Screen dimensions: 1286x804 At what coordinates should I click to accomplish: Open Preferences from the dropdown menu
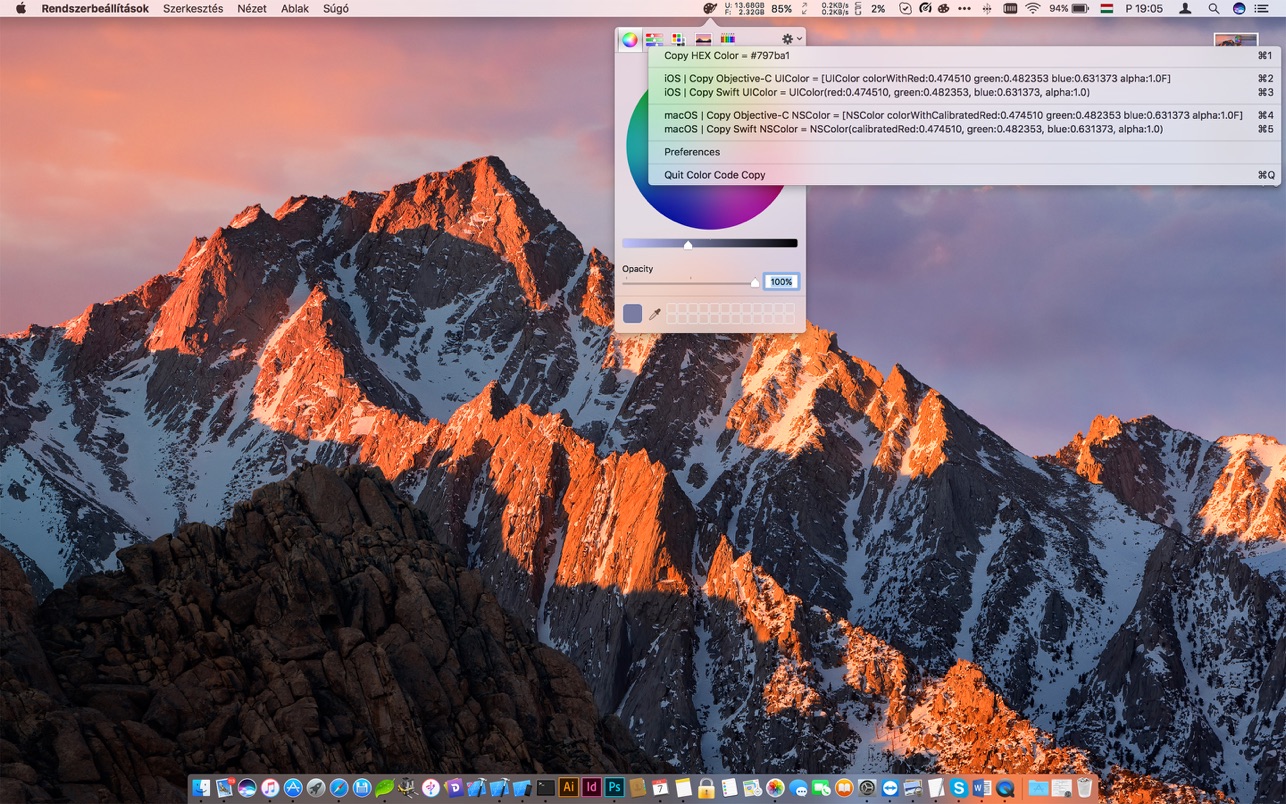(x=692, y=152)
